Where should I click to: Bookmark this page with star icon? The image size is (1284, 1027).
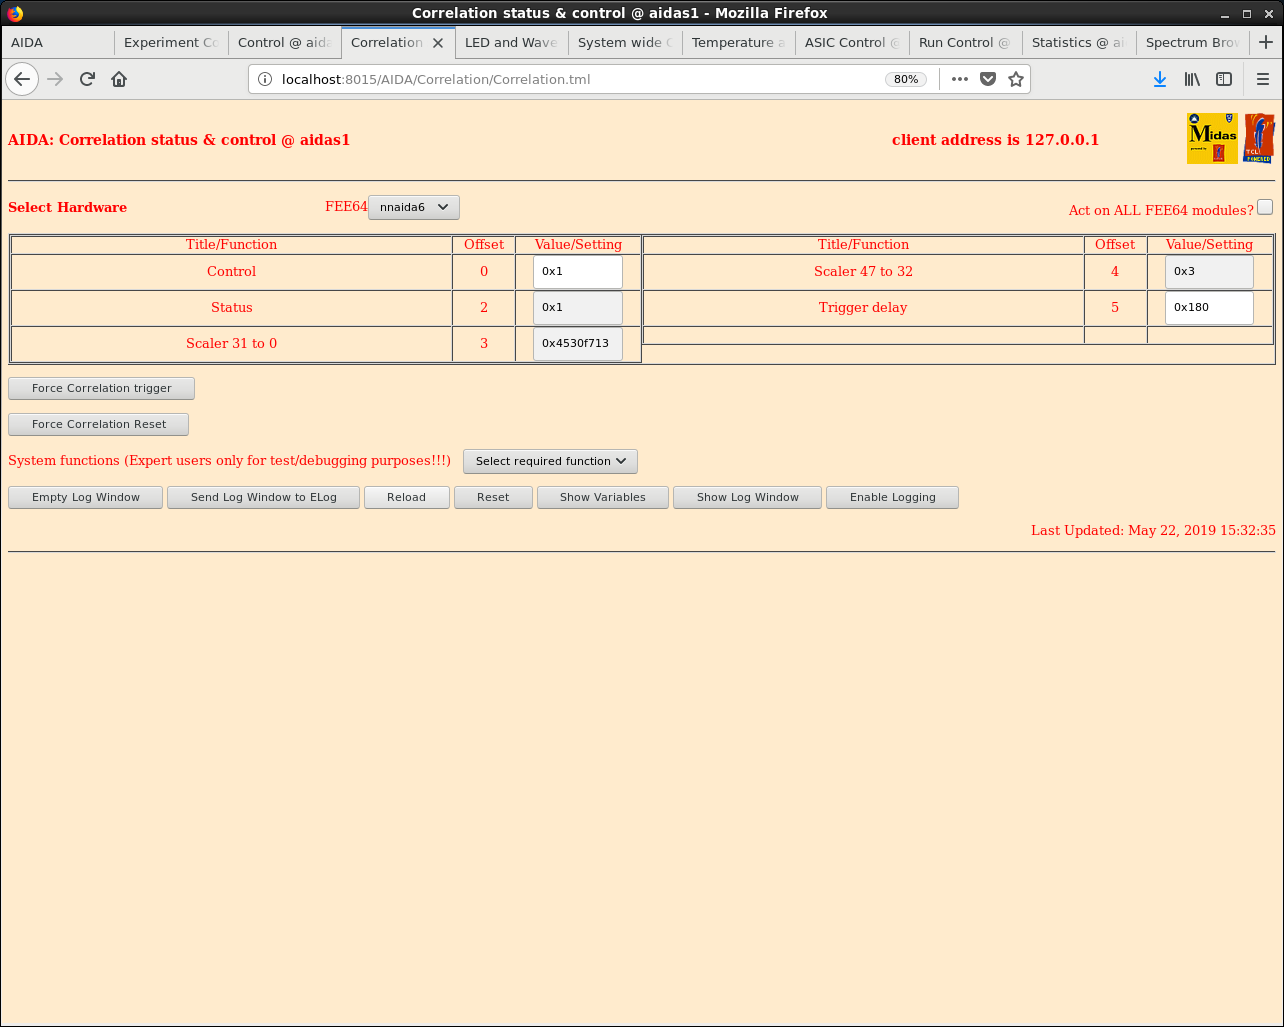pos(1016,79)
